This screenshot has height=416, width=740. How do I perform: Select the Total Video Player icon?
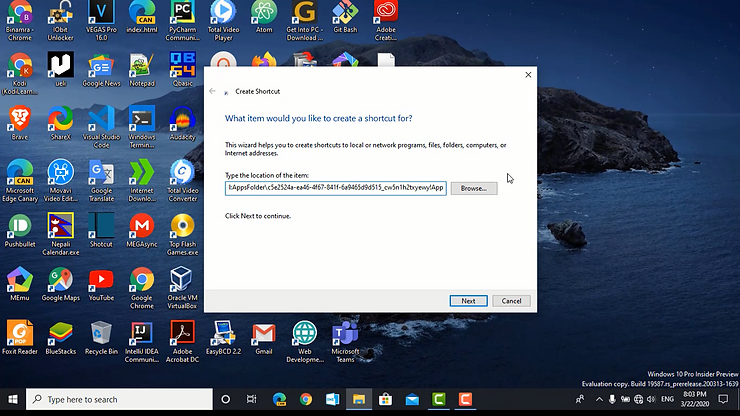point(223,21)
